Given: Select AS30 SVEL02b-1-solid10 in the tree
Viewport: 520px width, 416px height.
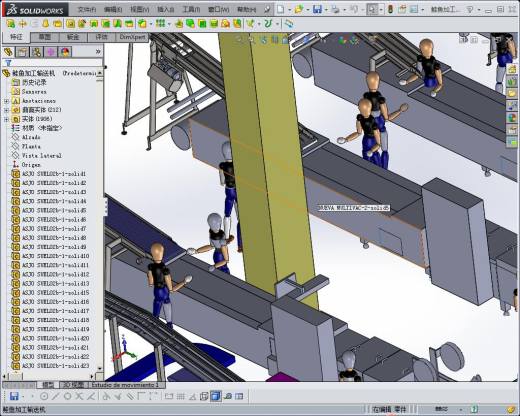Looking at the screenshot, I should point(50,256).
